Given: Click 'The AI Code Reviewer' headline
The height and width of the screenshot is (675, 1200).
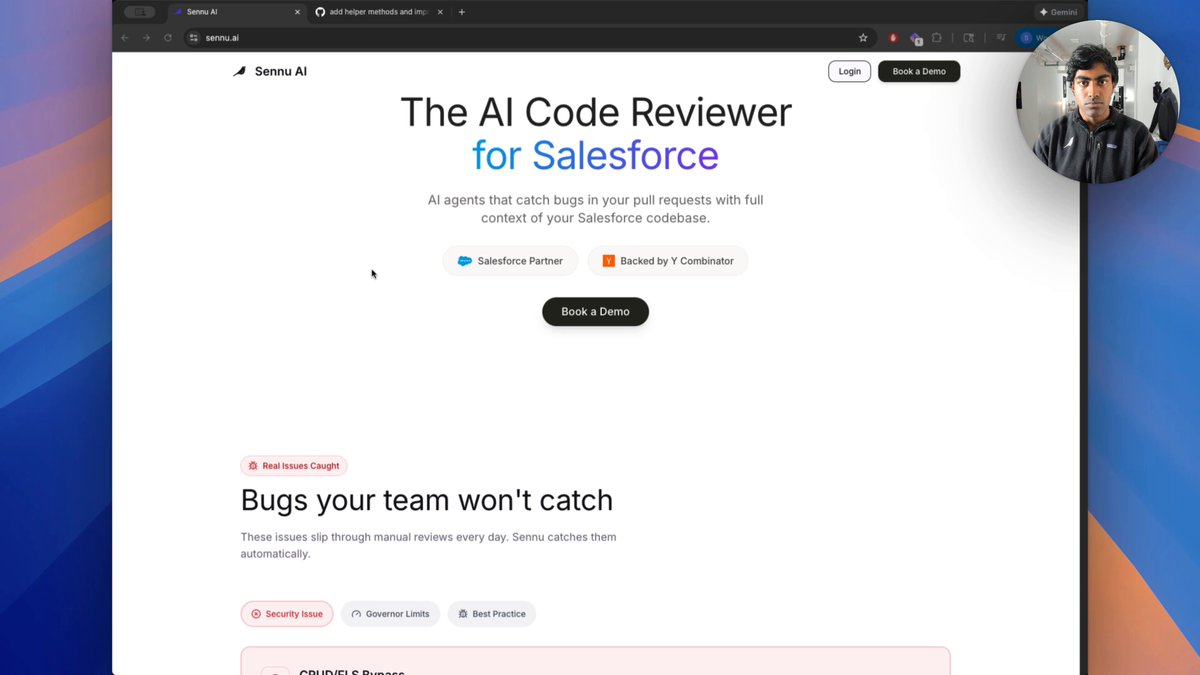Looking at the screenshot, I should point(596,112).
